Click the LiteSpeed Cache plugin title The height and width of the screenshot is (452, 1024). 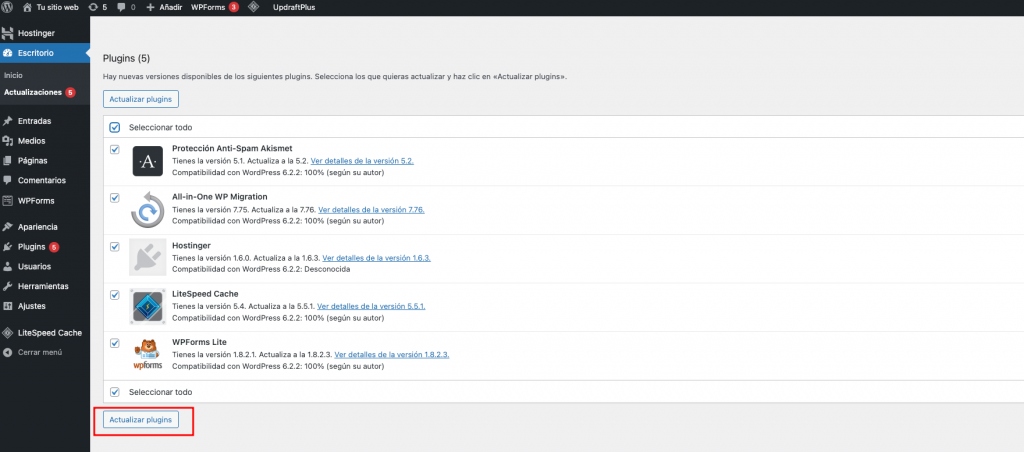click(x=205, y=294)
